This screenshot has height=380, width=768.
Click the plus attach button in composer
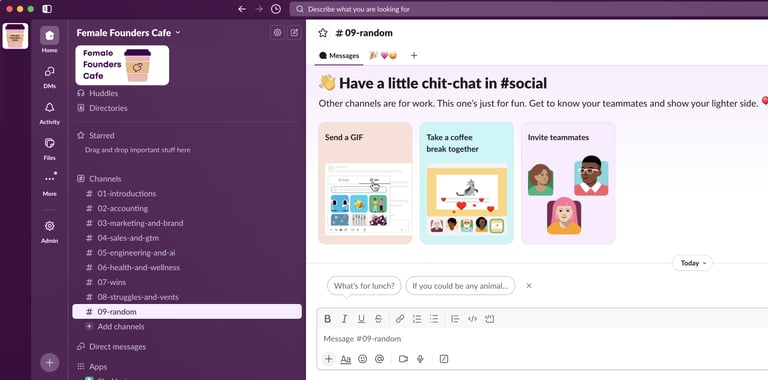(x=329, y=359)
